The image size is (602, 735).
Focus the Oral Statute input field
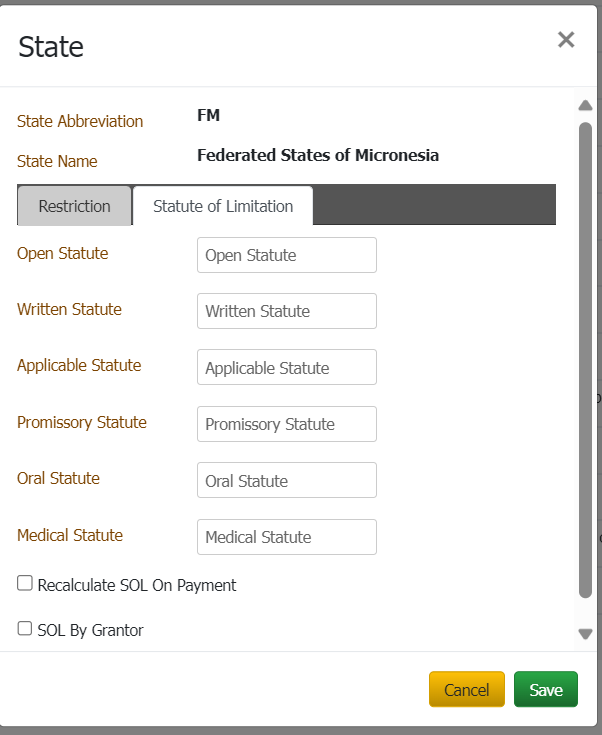[286, 480]
